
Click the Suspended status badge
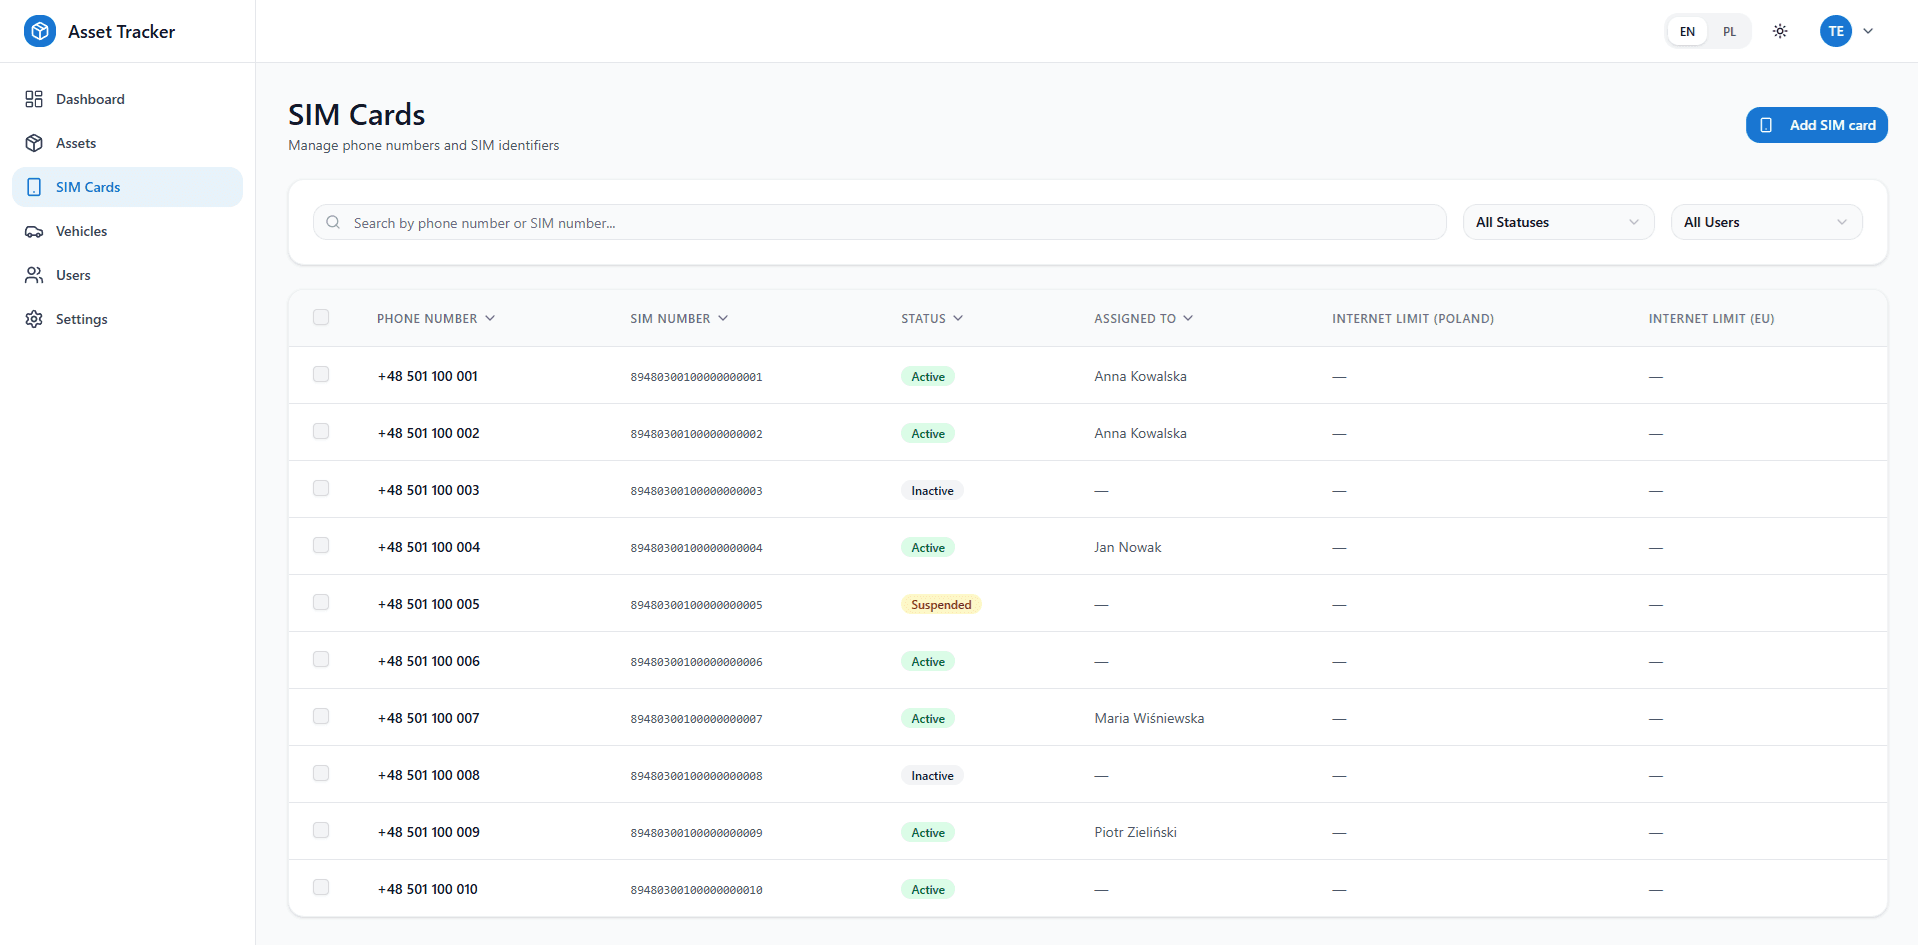pyautogui.click(x=940, y=604)
